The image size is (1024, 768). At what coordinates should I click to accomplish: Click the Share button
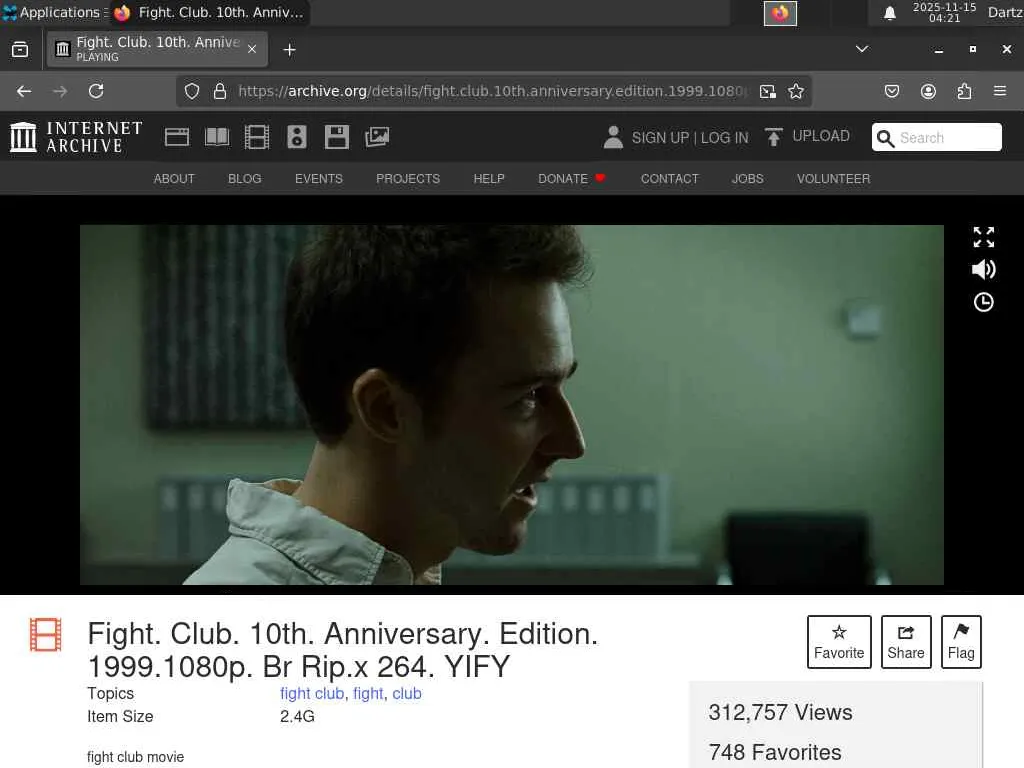pos(906,642)
